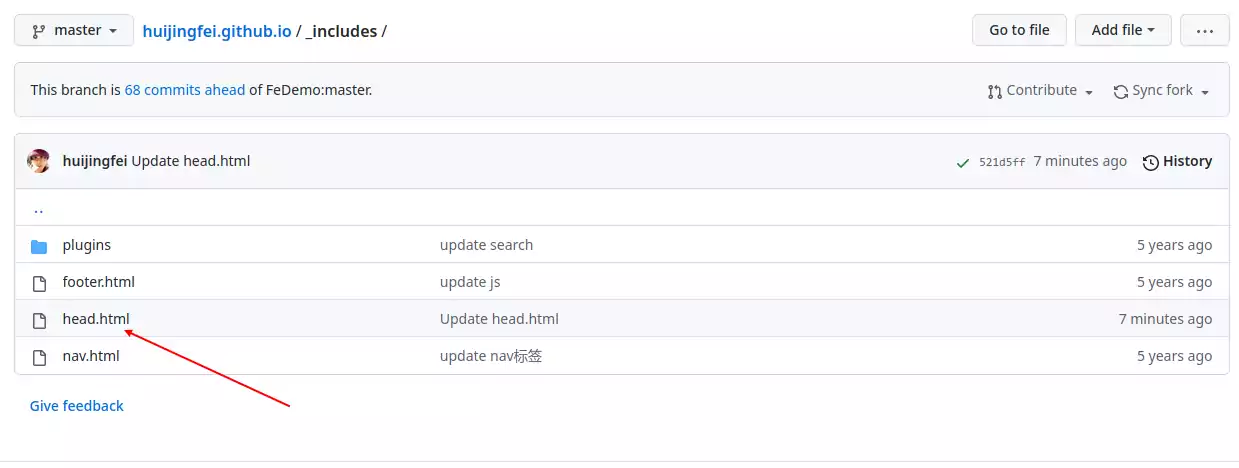Click the huijingfei avatar thumbnail
Image resolution: width=1239 pixels, height=468 pixels.
[39, 161]
